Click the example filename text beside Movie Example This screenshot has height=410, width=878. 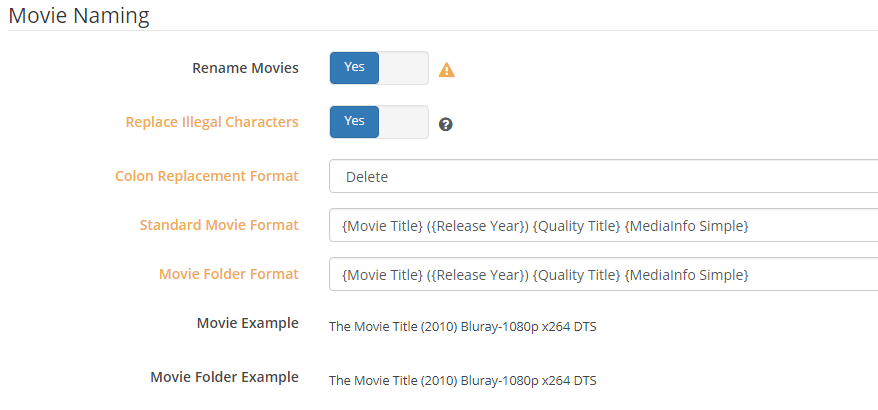pos(463,327)
